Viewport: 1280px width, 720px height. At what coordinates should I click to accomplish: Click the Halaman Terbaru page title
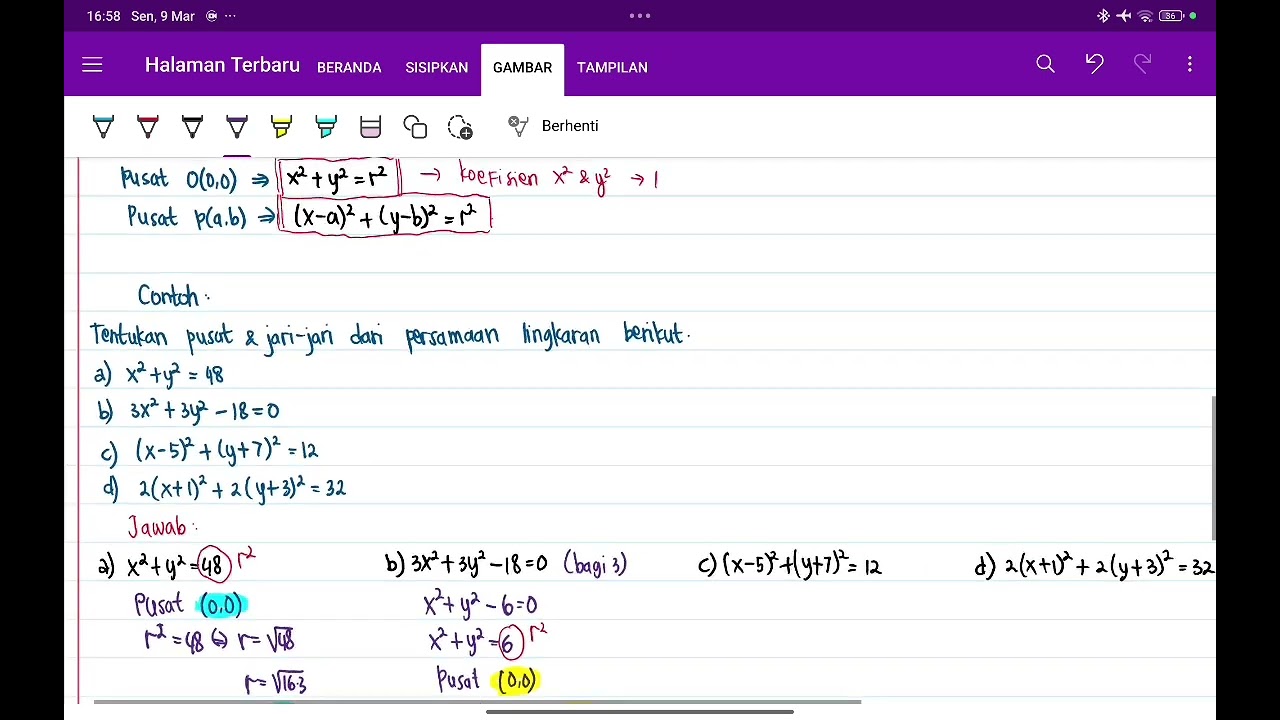coord(222,65)
